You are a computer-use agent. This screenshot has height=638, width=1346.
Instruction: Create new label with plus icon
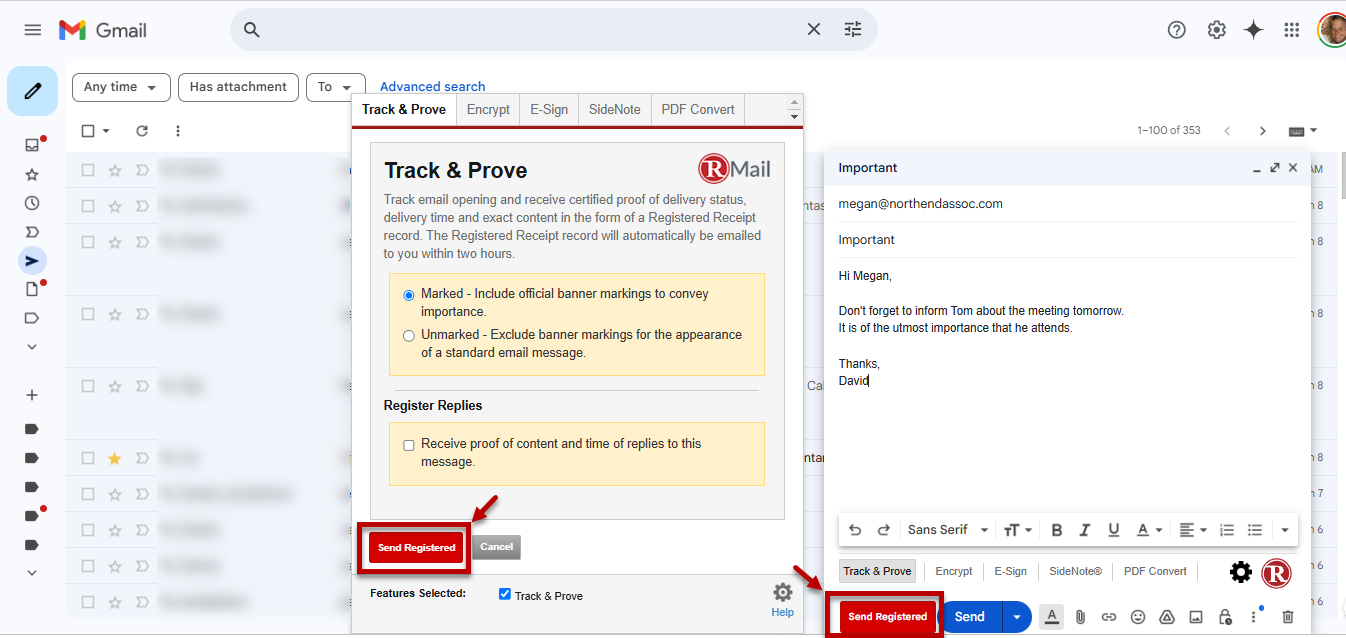pos(32,395)
